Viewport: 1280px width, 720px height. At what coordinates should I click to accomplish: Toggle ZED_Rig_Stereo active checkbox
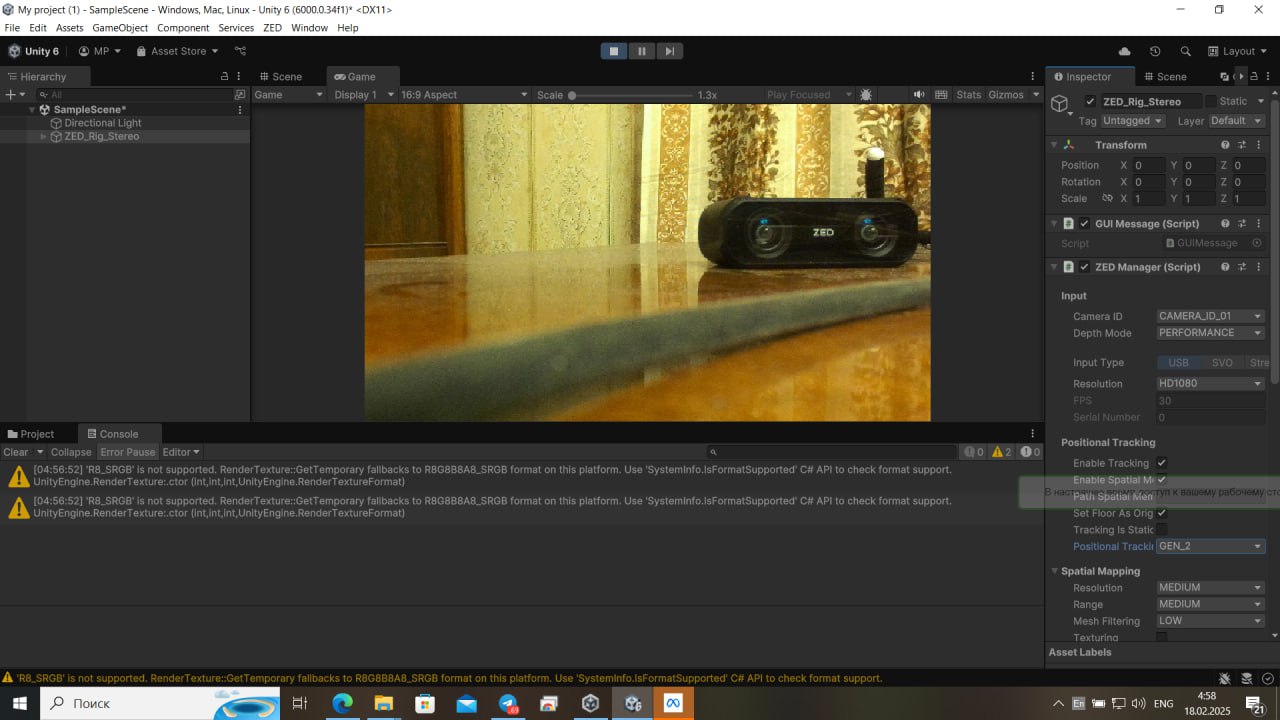coord(1090,101)
